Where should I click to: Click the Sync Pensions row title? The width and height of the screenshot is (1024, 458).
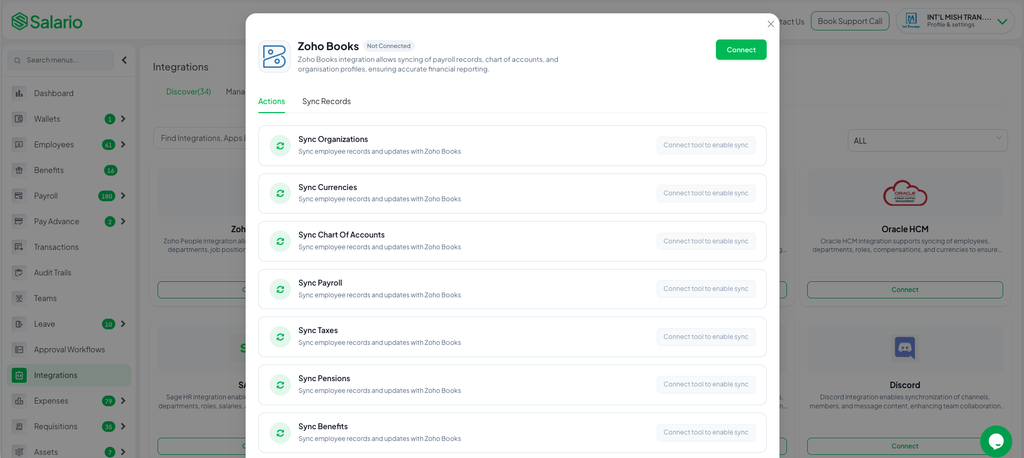point(324,378)
